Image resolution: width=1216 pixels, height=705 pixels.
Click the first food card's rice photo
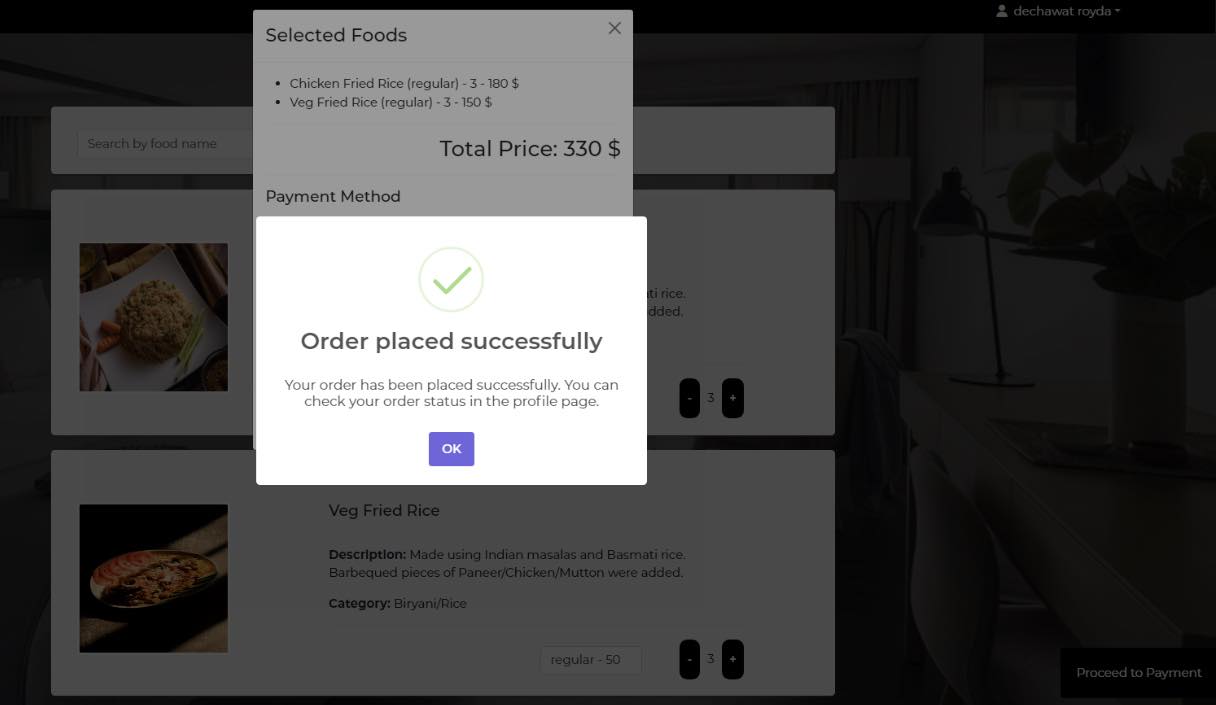(x=154, y=317)
